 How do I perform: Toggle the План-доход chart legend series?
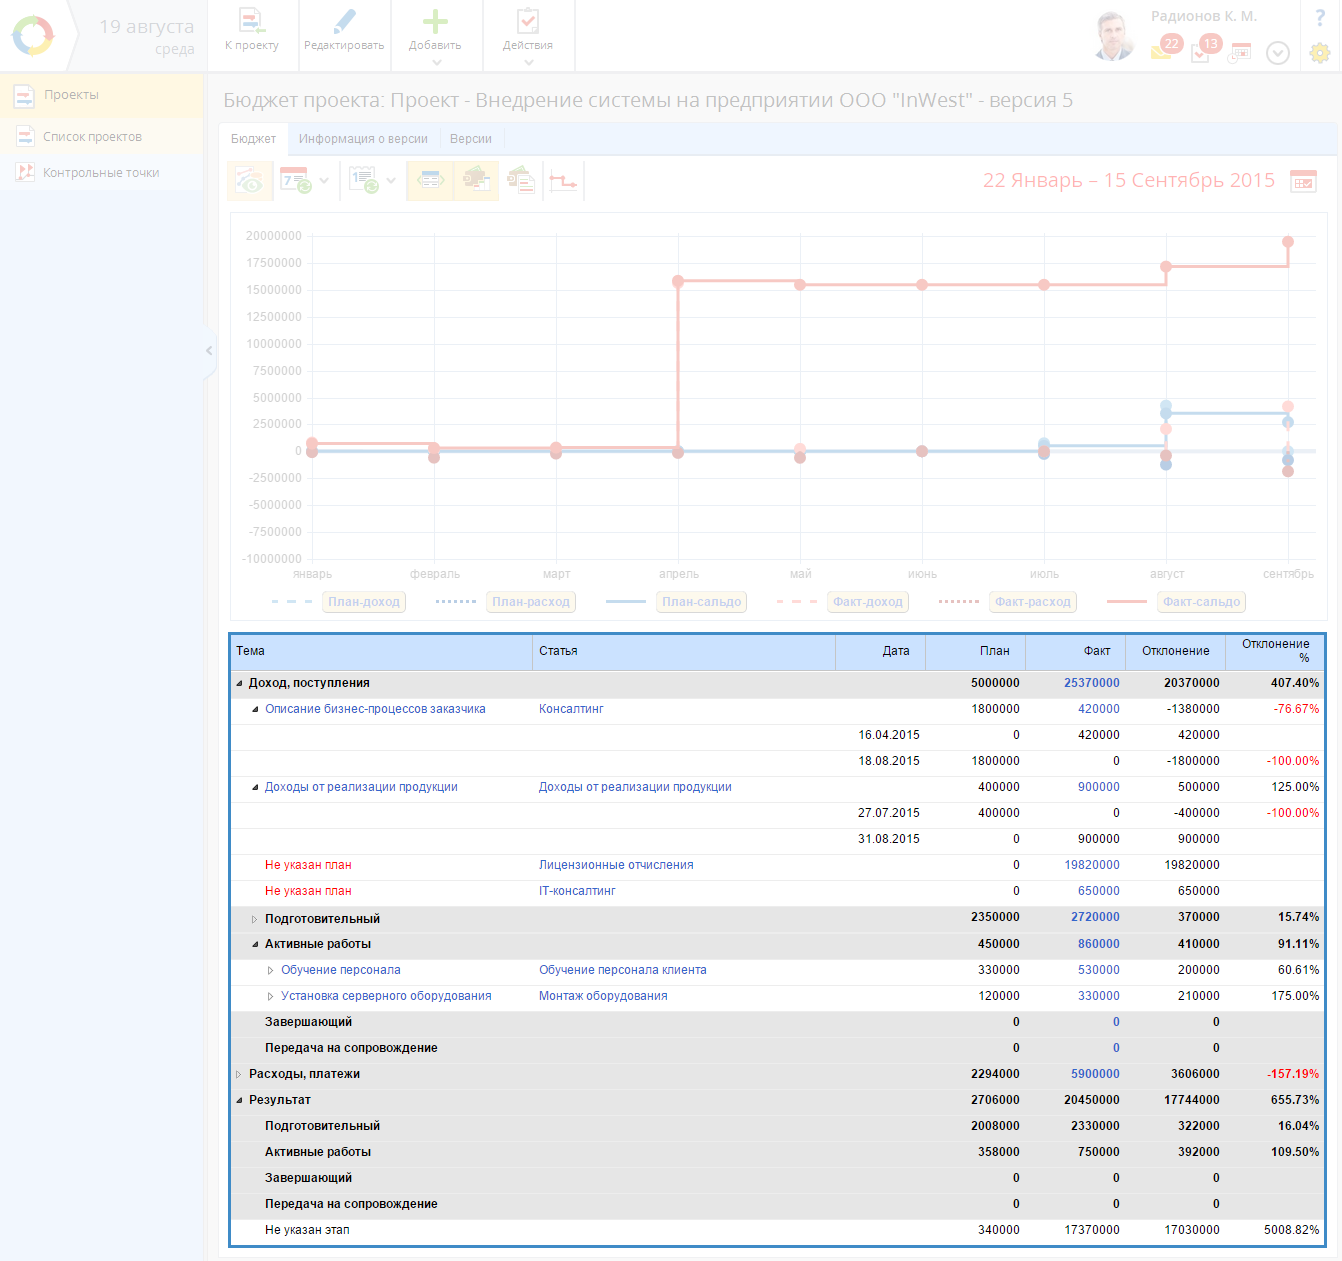[x=363, y=602]
